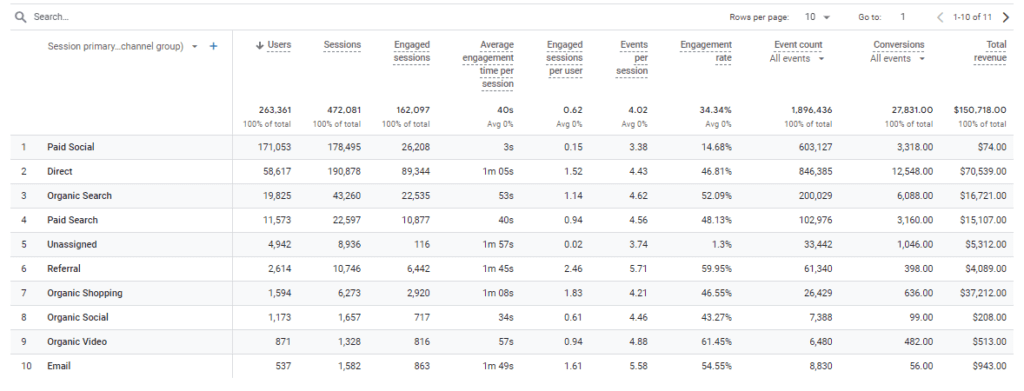This screenshot has height=391, width=1024.
Task: Click Email engagement time 1m 49s
Action: coord(498,366)
